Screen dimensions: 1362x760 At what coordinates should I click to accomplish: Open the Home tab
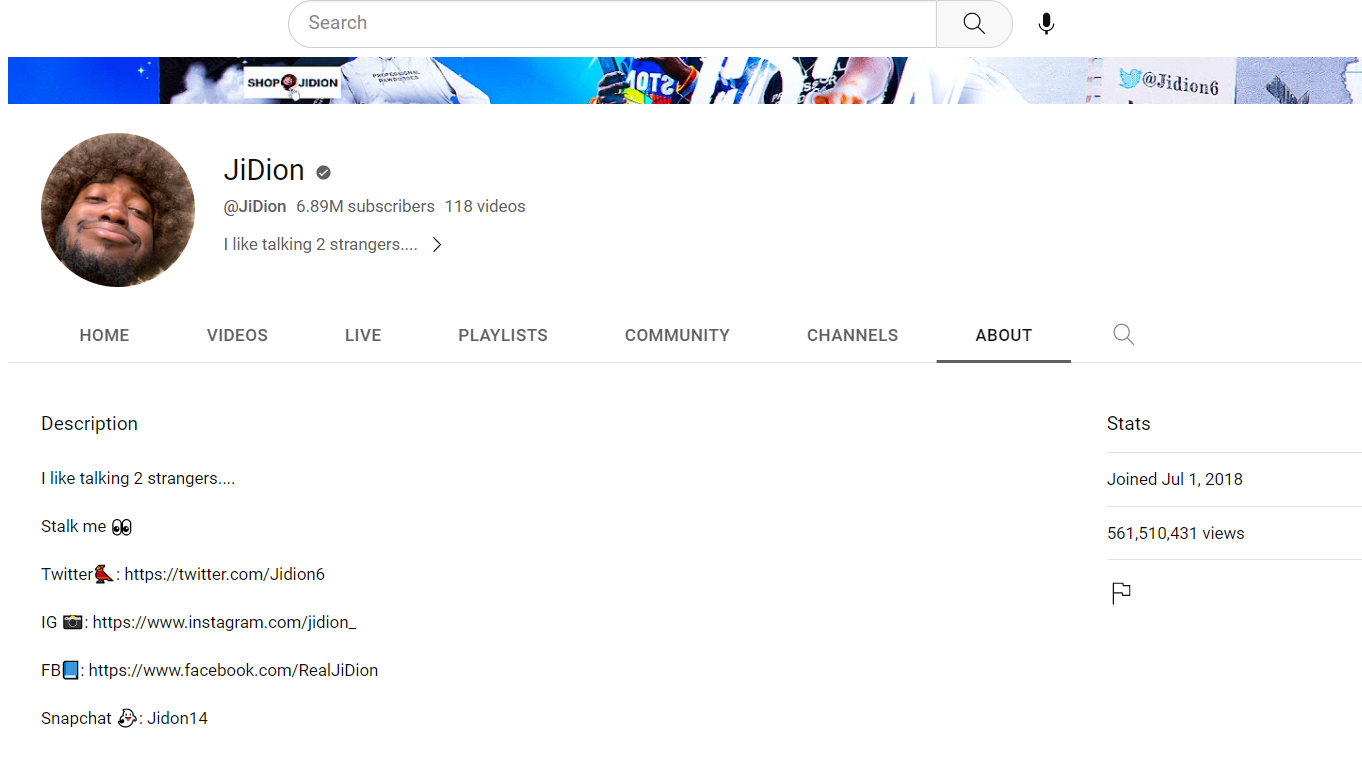tap(104, 336)
